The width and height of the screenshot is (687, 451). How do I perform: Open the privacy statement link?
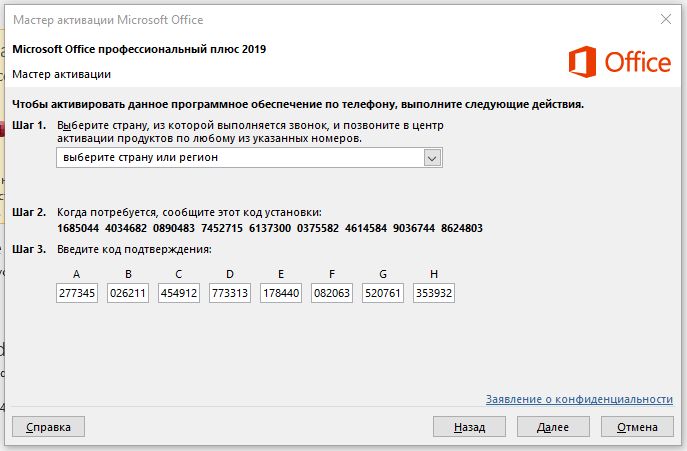coord(579,399)
